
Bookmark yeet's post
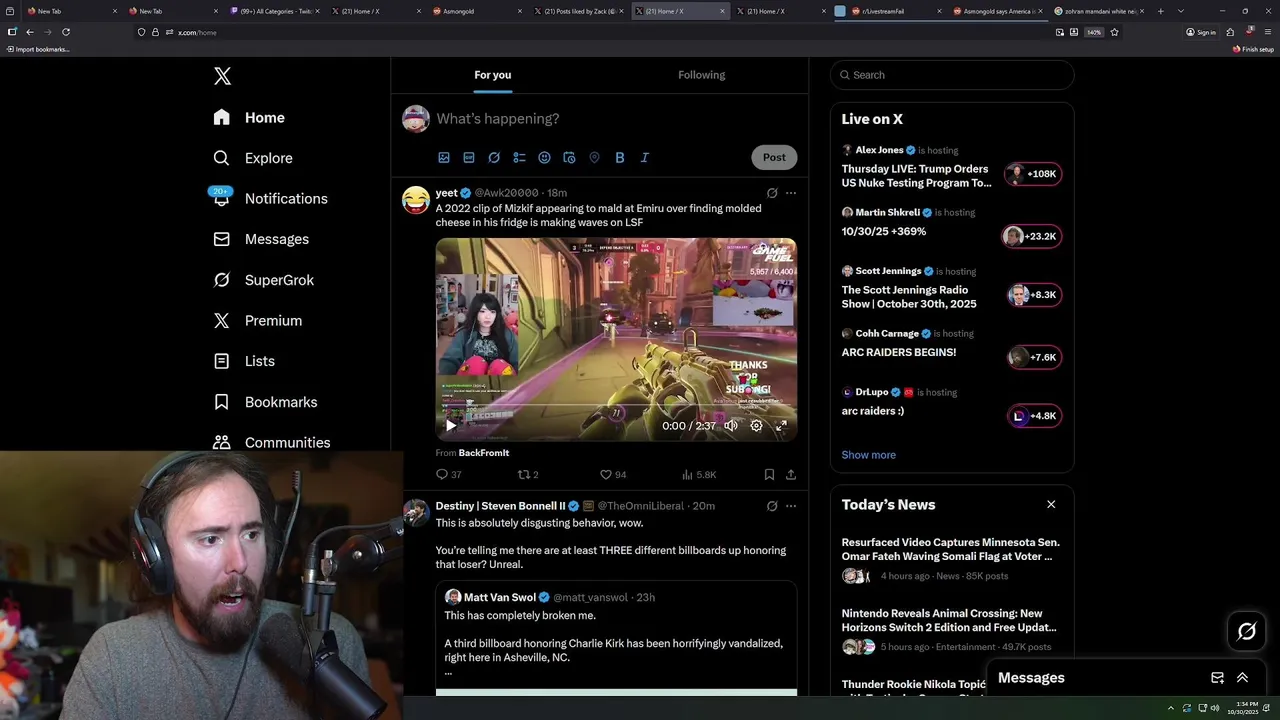click(769, 475)
